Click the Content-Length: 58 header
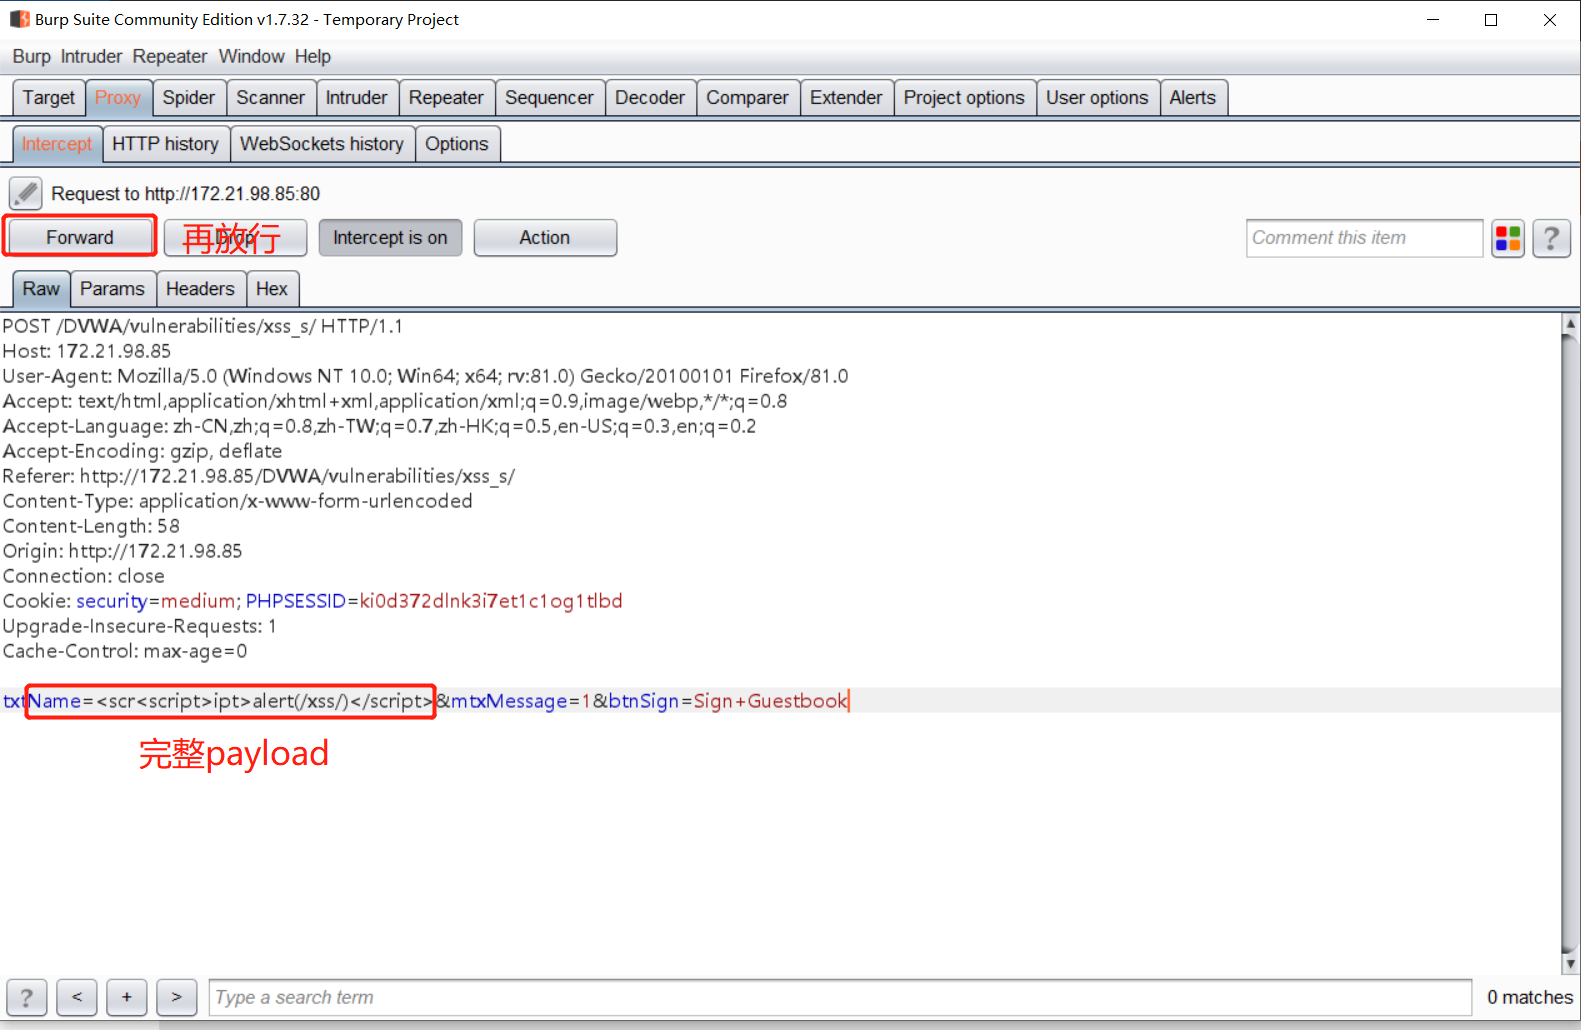Image resolution: width=1581 pixels, height=1030 pixels. (91, 526)
